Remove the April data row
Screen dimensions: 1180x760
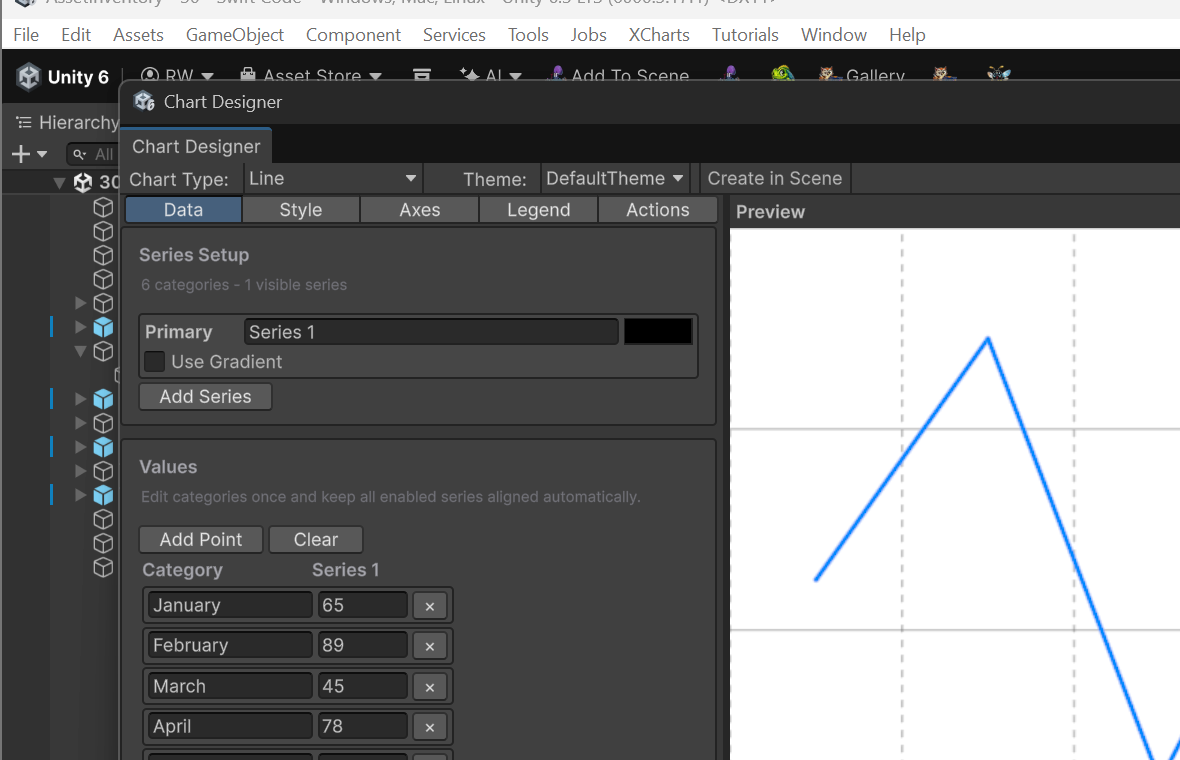coord(430,727)
